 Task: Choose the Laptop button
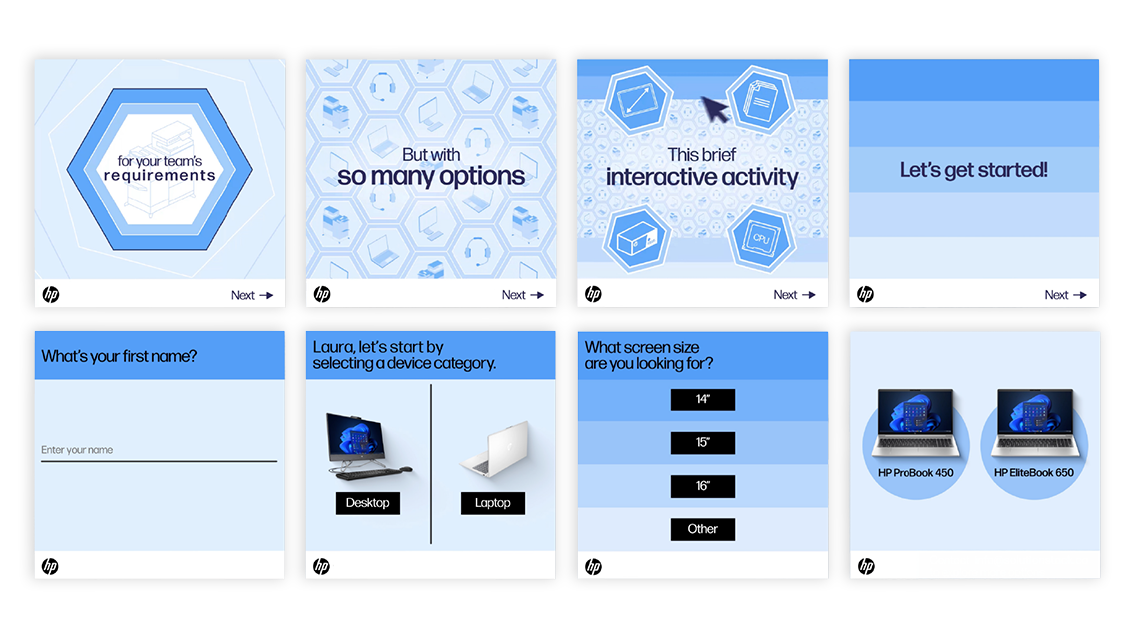click(x=493, y=503)
